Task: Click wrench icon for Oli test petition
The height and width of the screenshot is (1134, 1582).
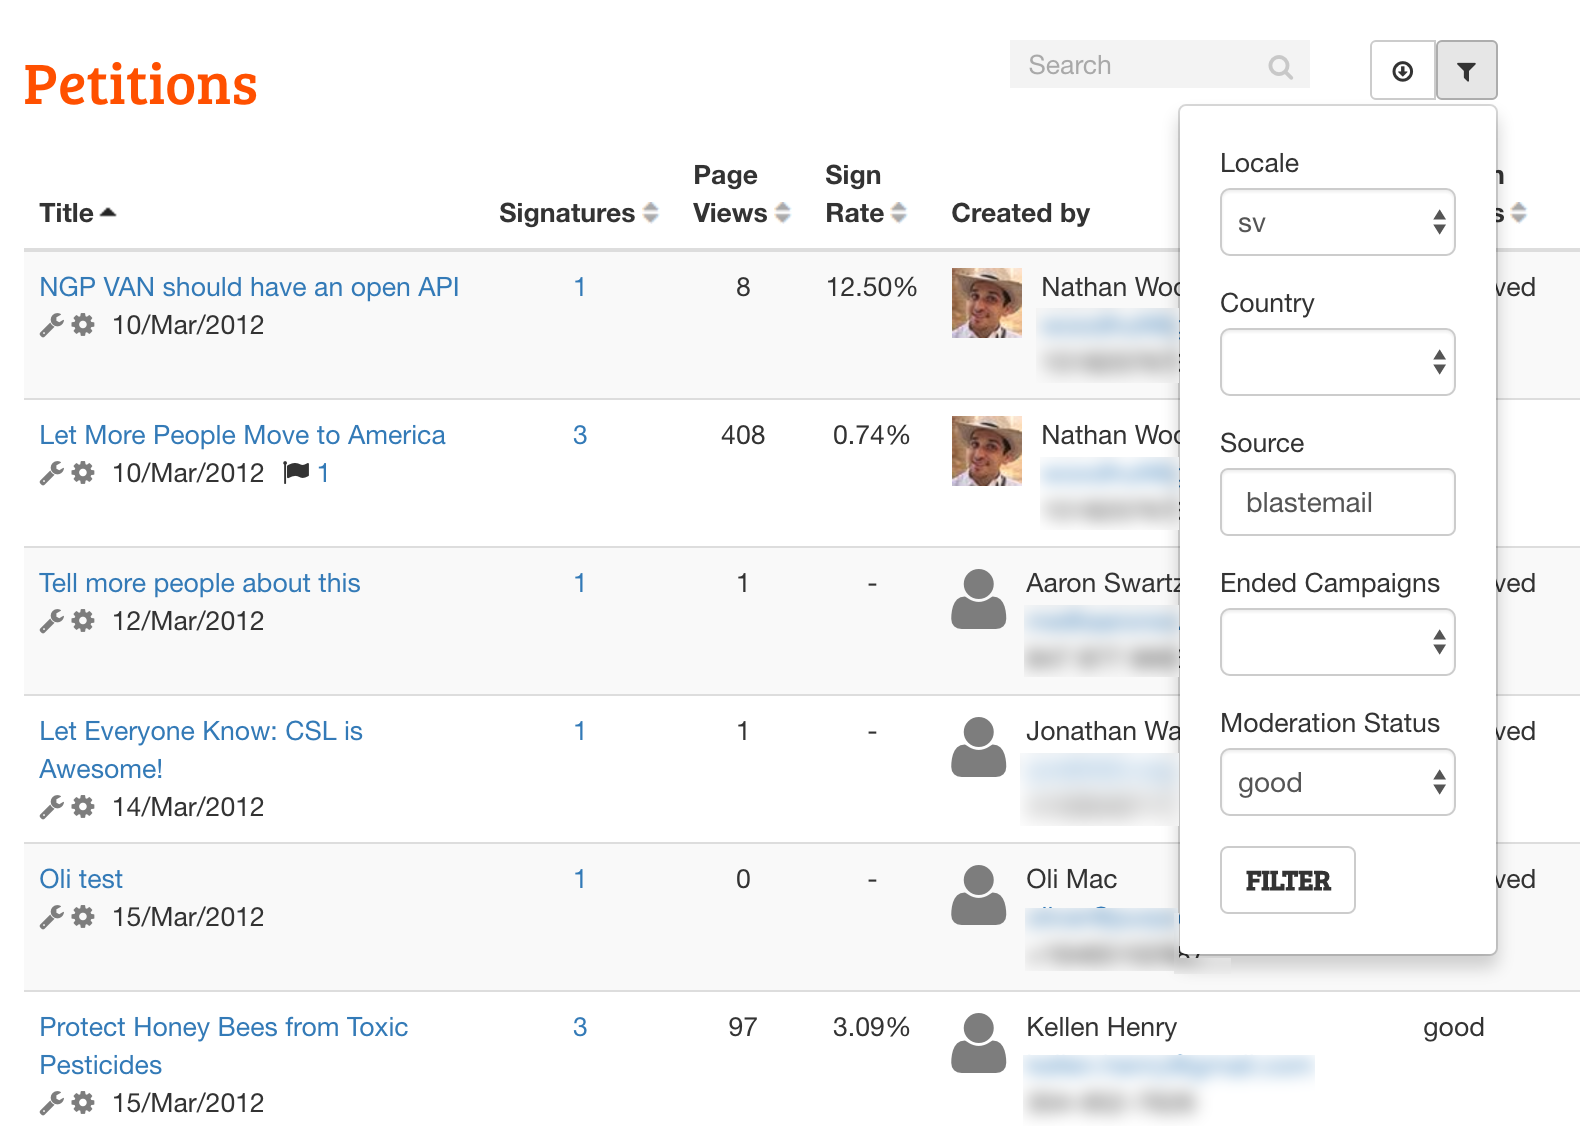Action: coord(51,917)
